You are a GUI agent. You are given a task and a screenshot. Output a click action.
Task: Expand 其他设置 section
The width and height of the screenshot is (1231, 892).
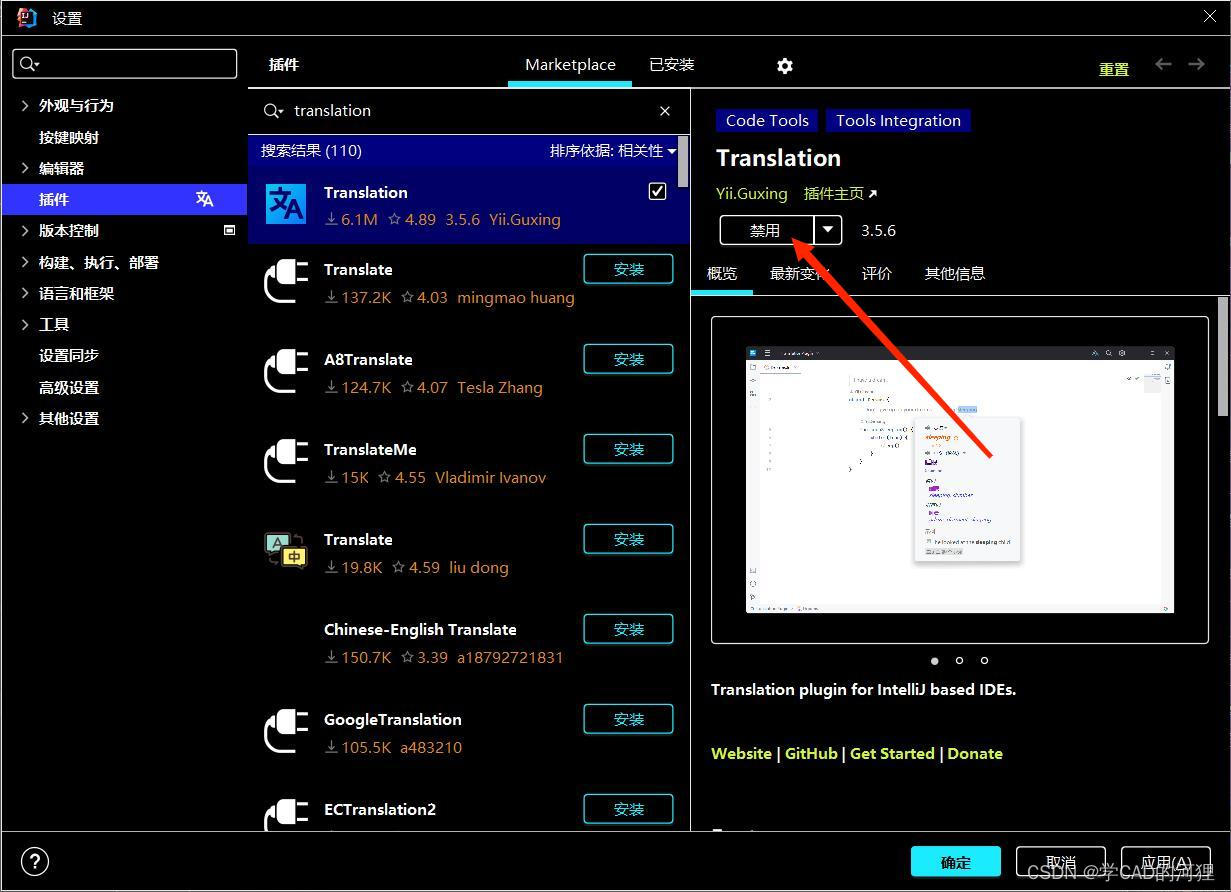(x=25, y=418)
